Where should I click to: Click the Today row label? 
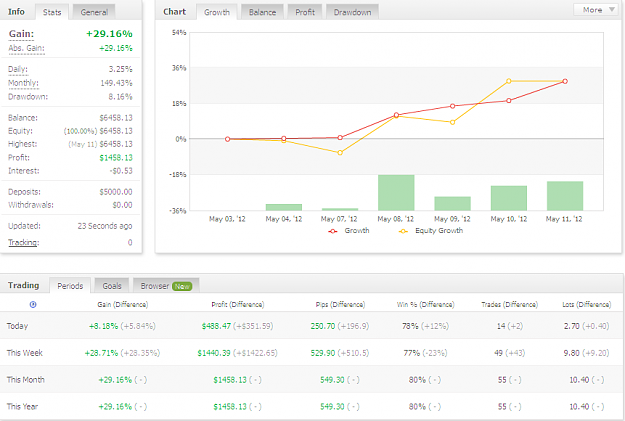click(x=18, y=326)
